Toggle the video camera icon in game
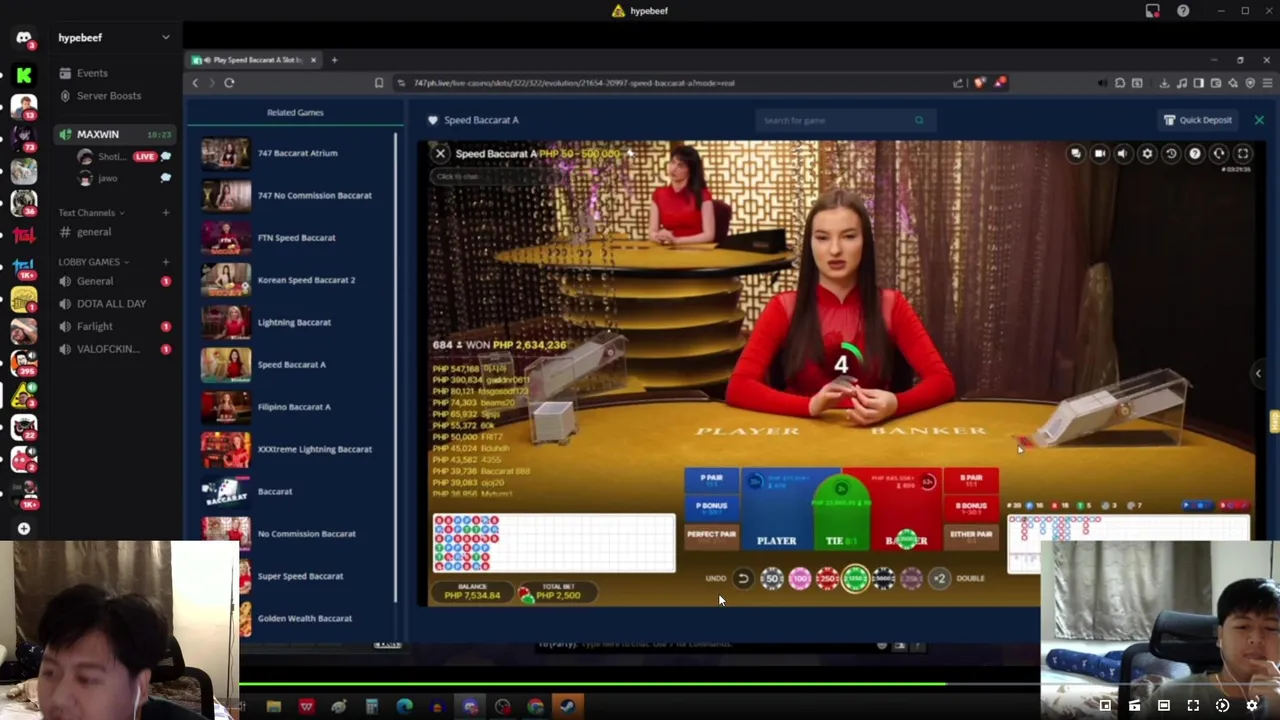The image size is (1280, 720). 1100,154
